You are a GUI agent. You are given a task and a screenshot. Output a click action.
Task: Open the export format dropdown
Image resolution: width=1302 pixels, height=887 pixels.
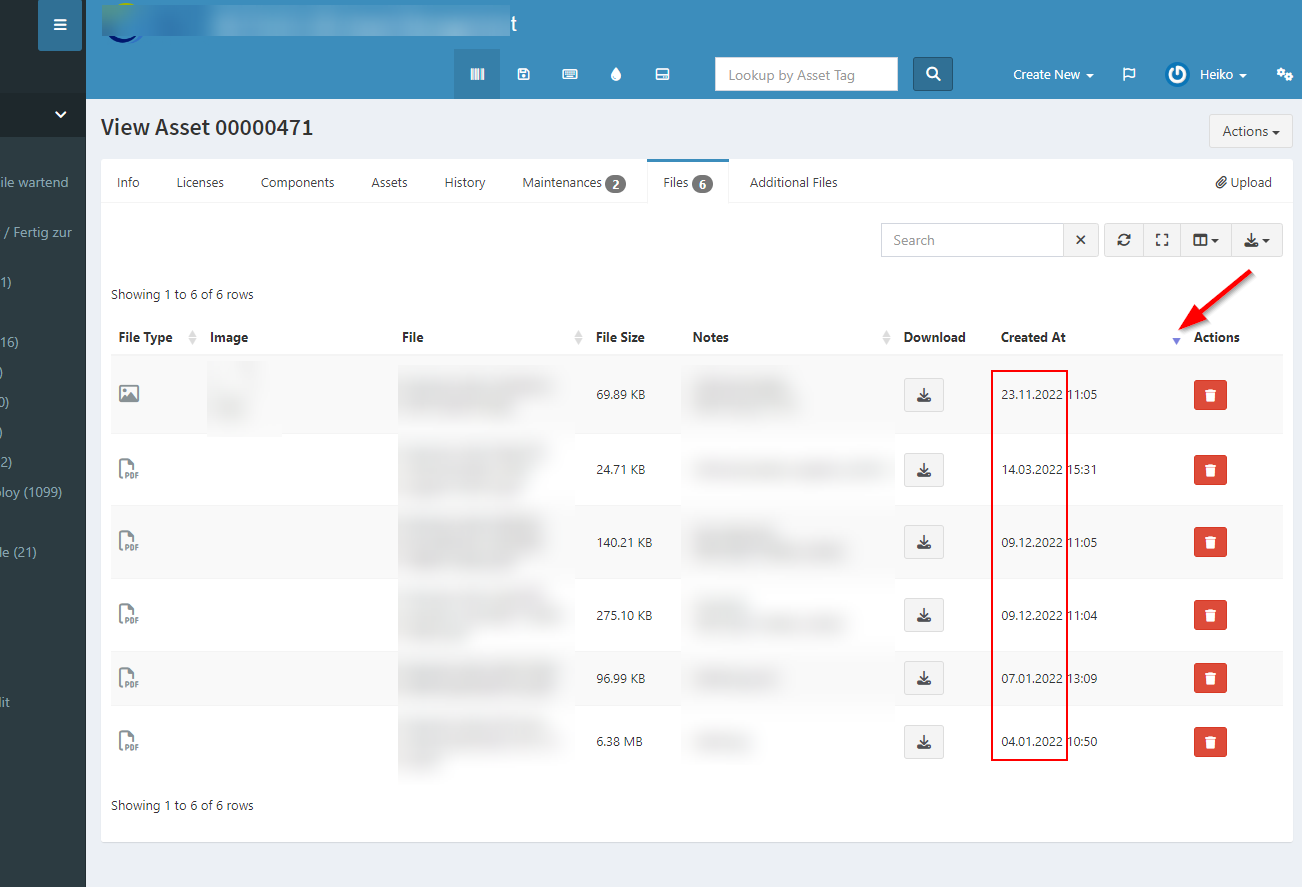tap(1256, 240)
